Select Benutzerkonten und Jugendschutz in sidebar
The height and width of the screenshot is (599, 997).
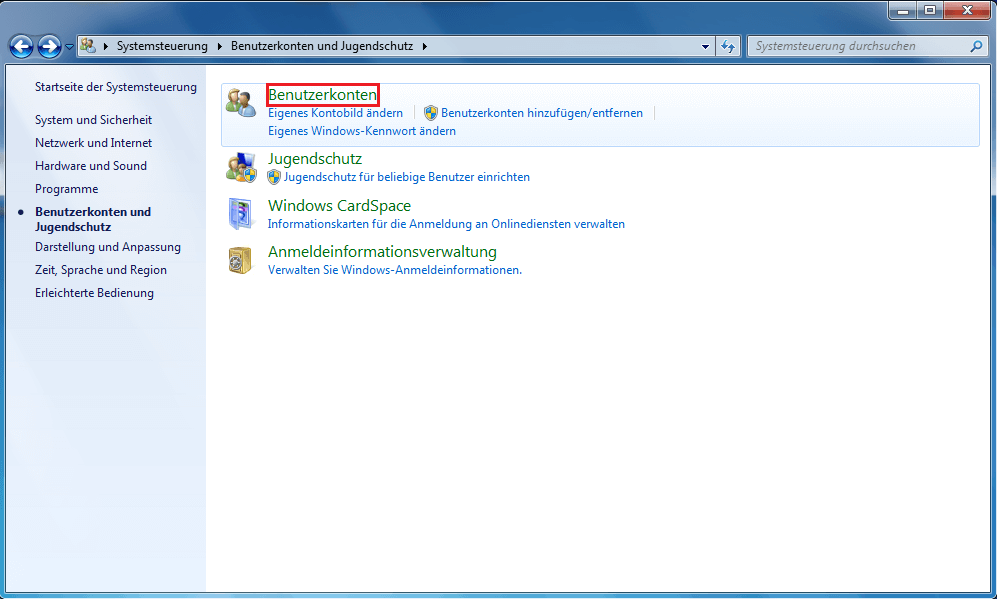(x=93, y=219)
